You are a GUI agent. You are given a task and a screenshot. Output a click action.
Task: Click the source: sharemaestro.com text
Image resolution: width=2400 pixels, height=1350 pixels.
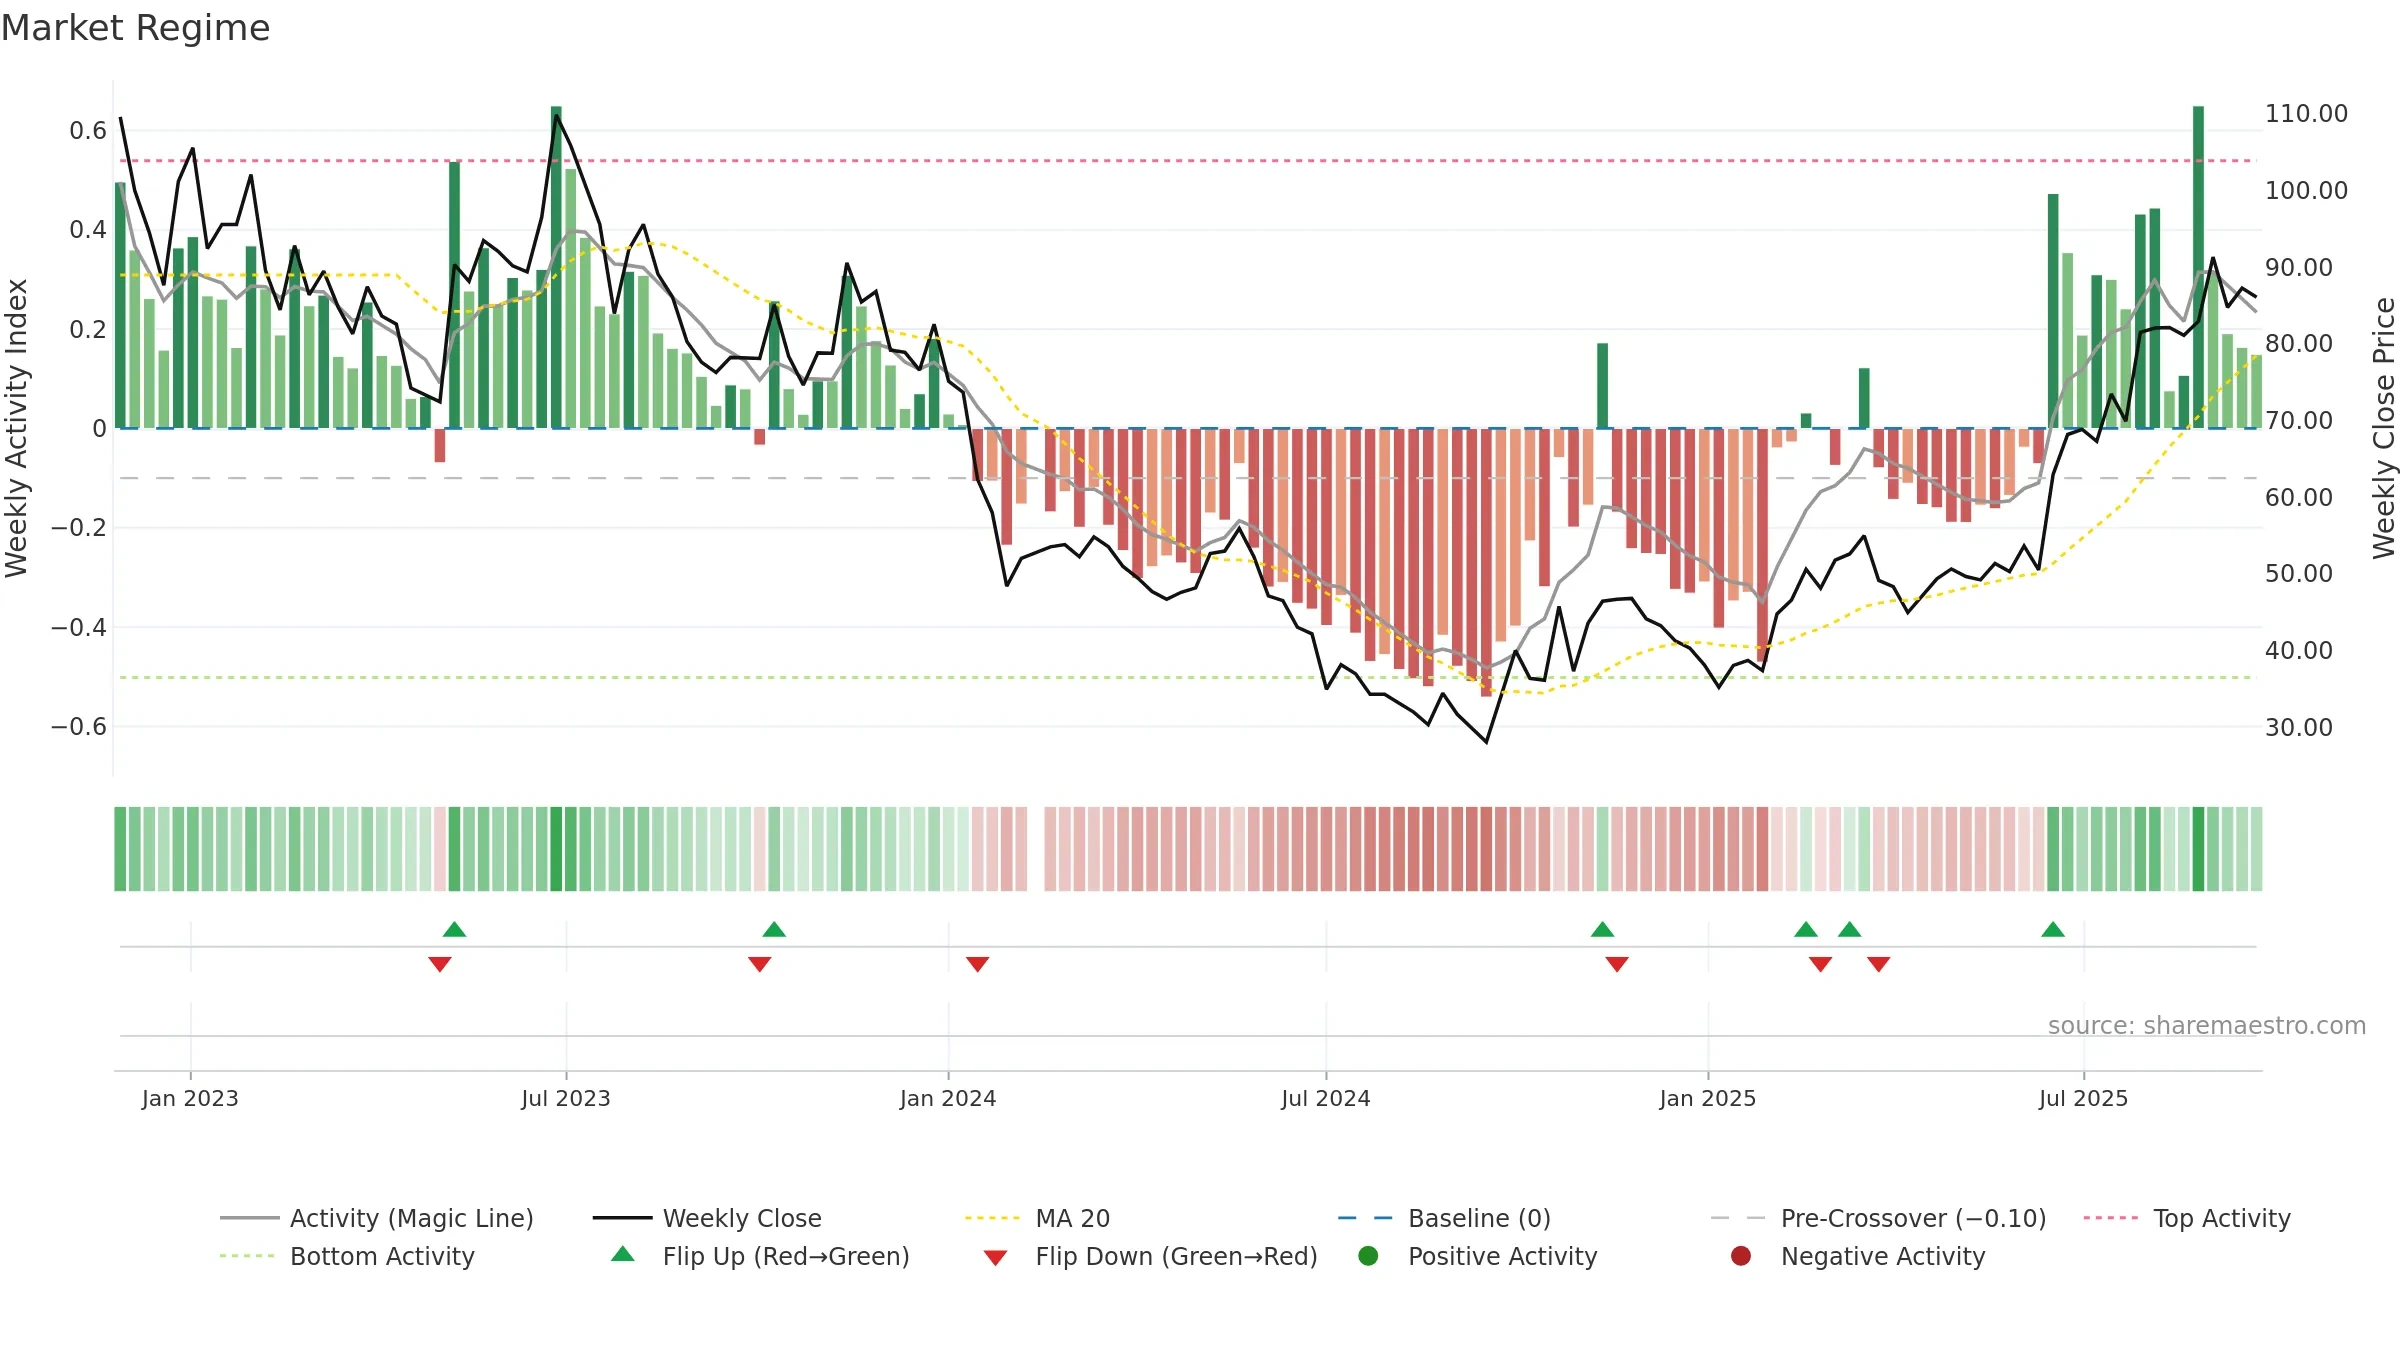point(2207,1026)
